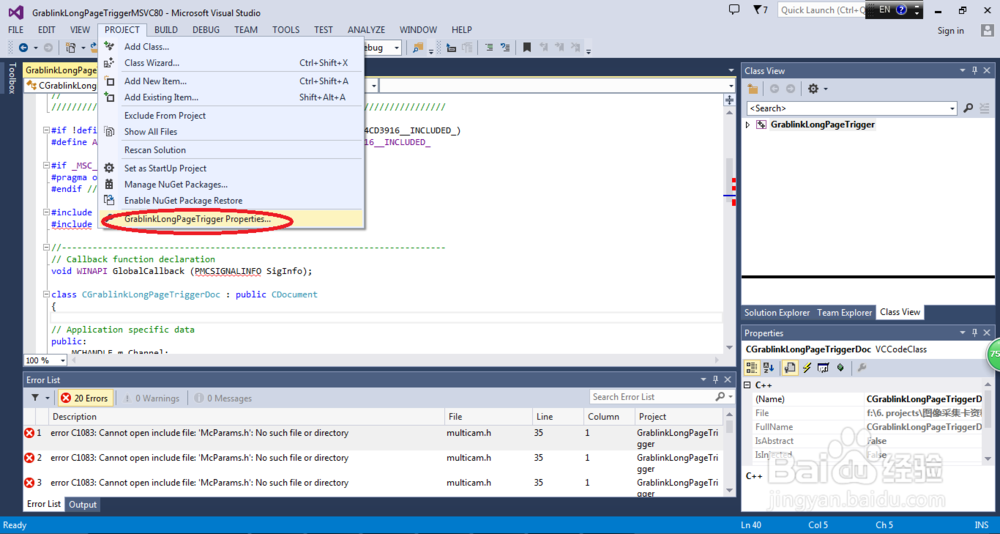1000x534 pixels.
Task: Collapse the class CGrablinkLongPageTriggerDoc code region
Action: (x=46, y=295)
